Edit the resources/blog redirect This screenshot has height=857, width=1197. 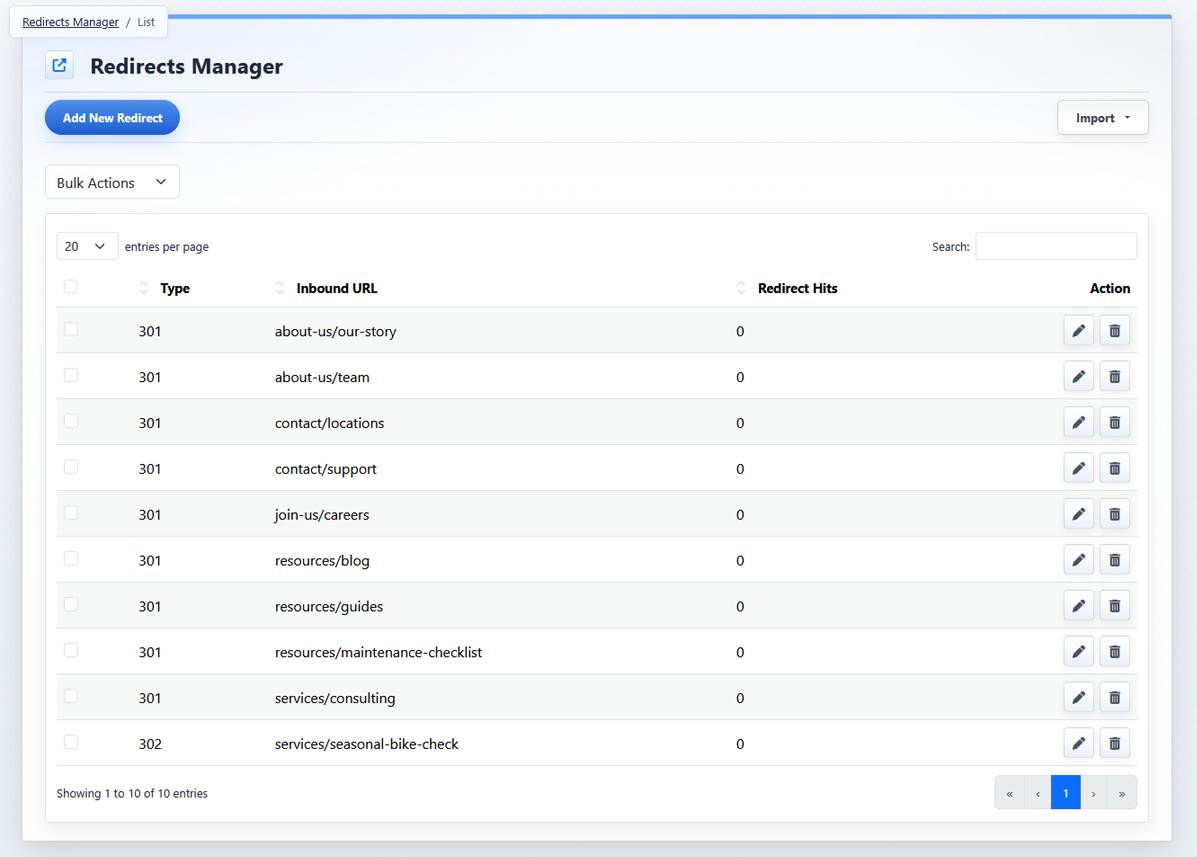[1079, 559]
